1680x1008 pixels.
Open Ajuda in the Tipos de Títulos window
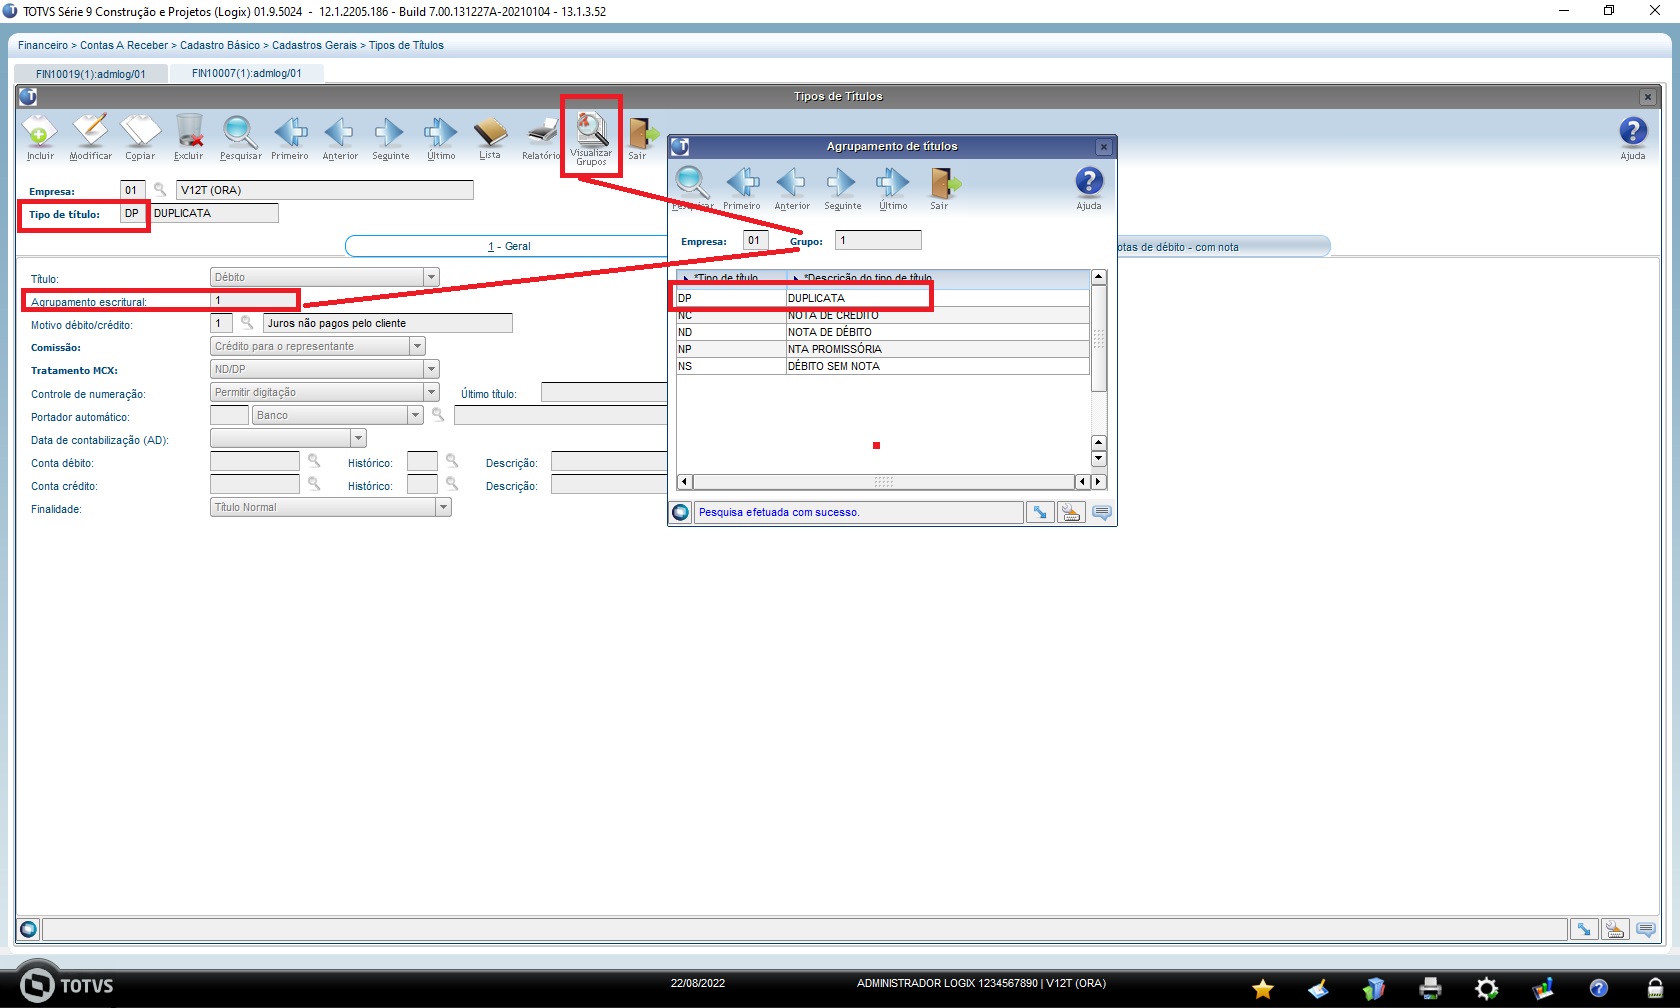pyautogui.click(x=1633, y=137)
